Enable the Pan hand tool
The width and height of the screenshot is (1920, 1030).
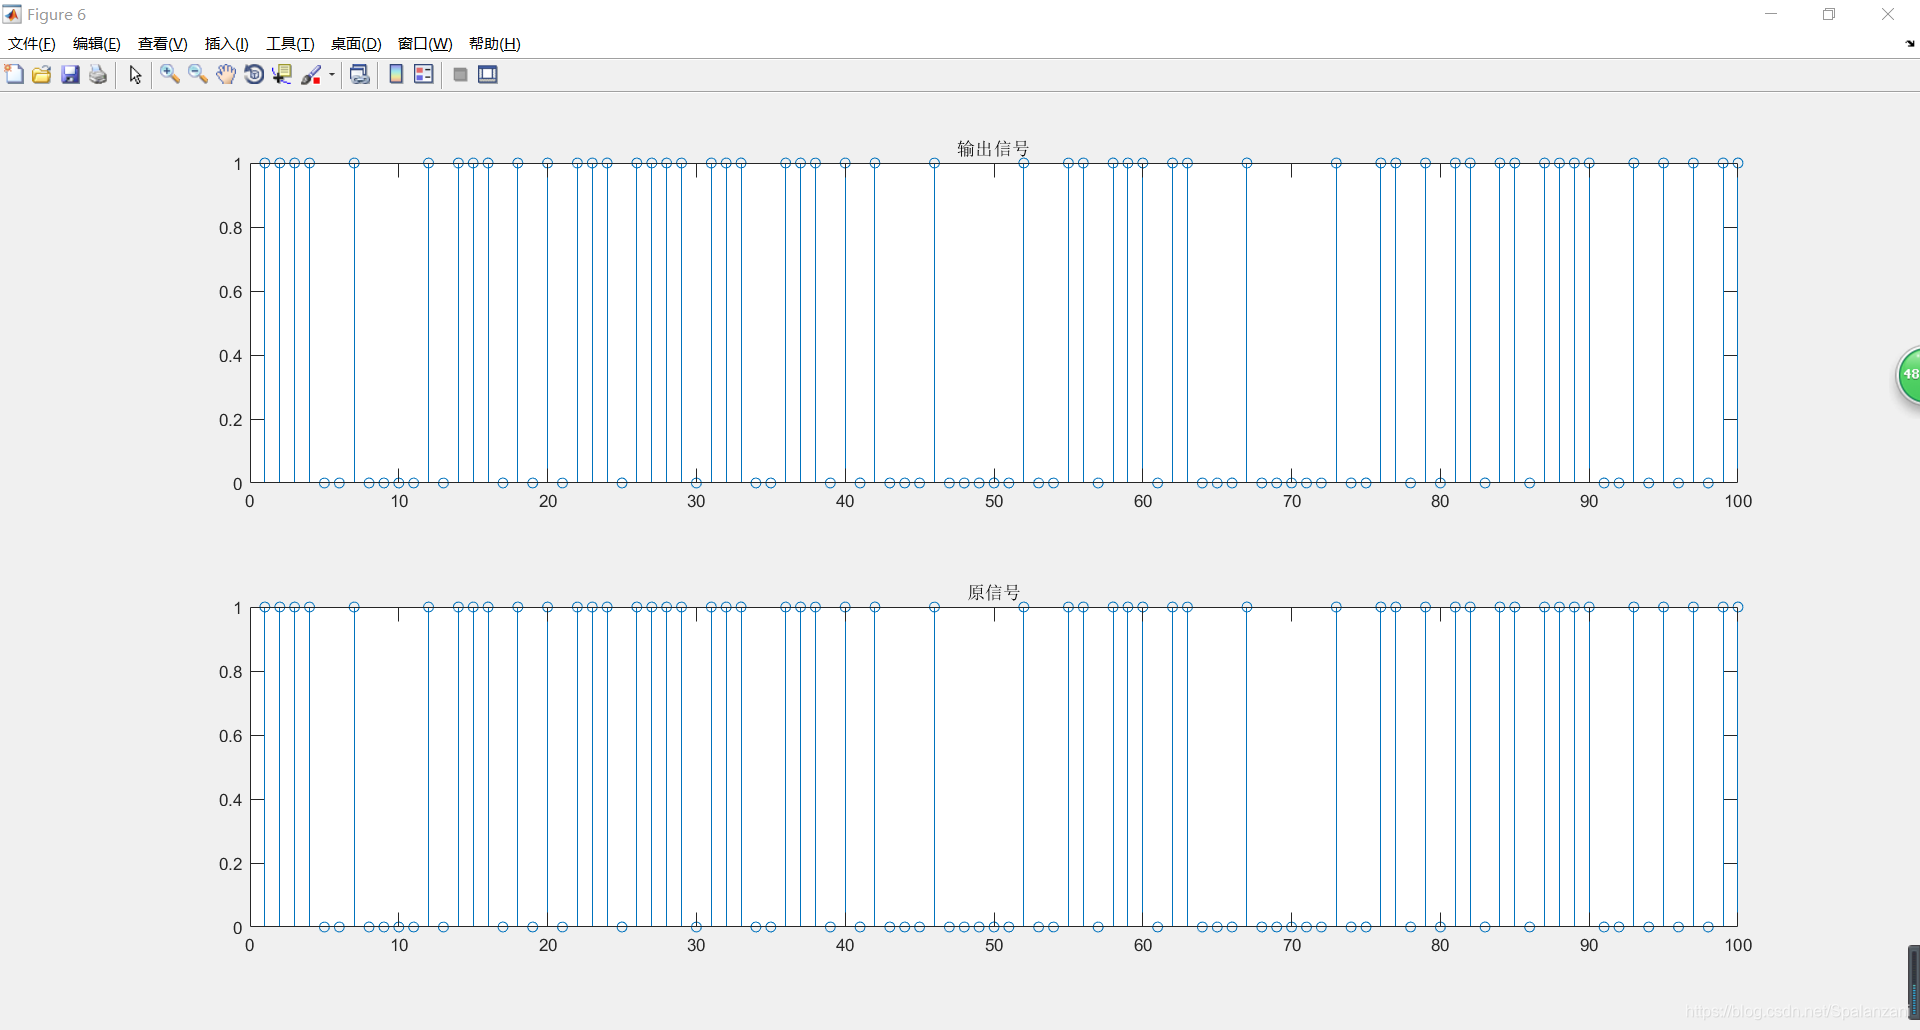tap(226, 75)
